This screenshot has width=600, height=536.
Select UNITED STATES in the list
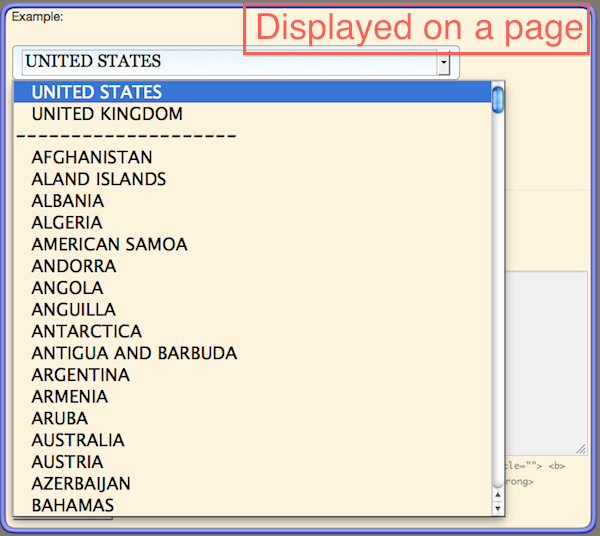click(x=253, y=92)
